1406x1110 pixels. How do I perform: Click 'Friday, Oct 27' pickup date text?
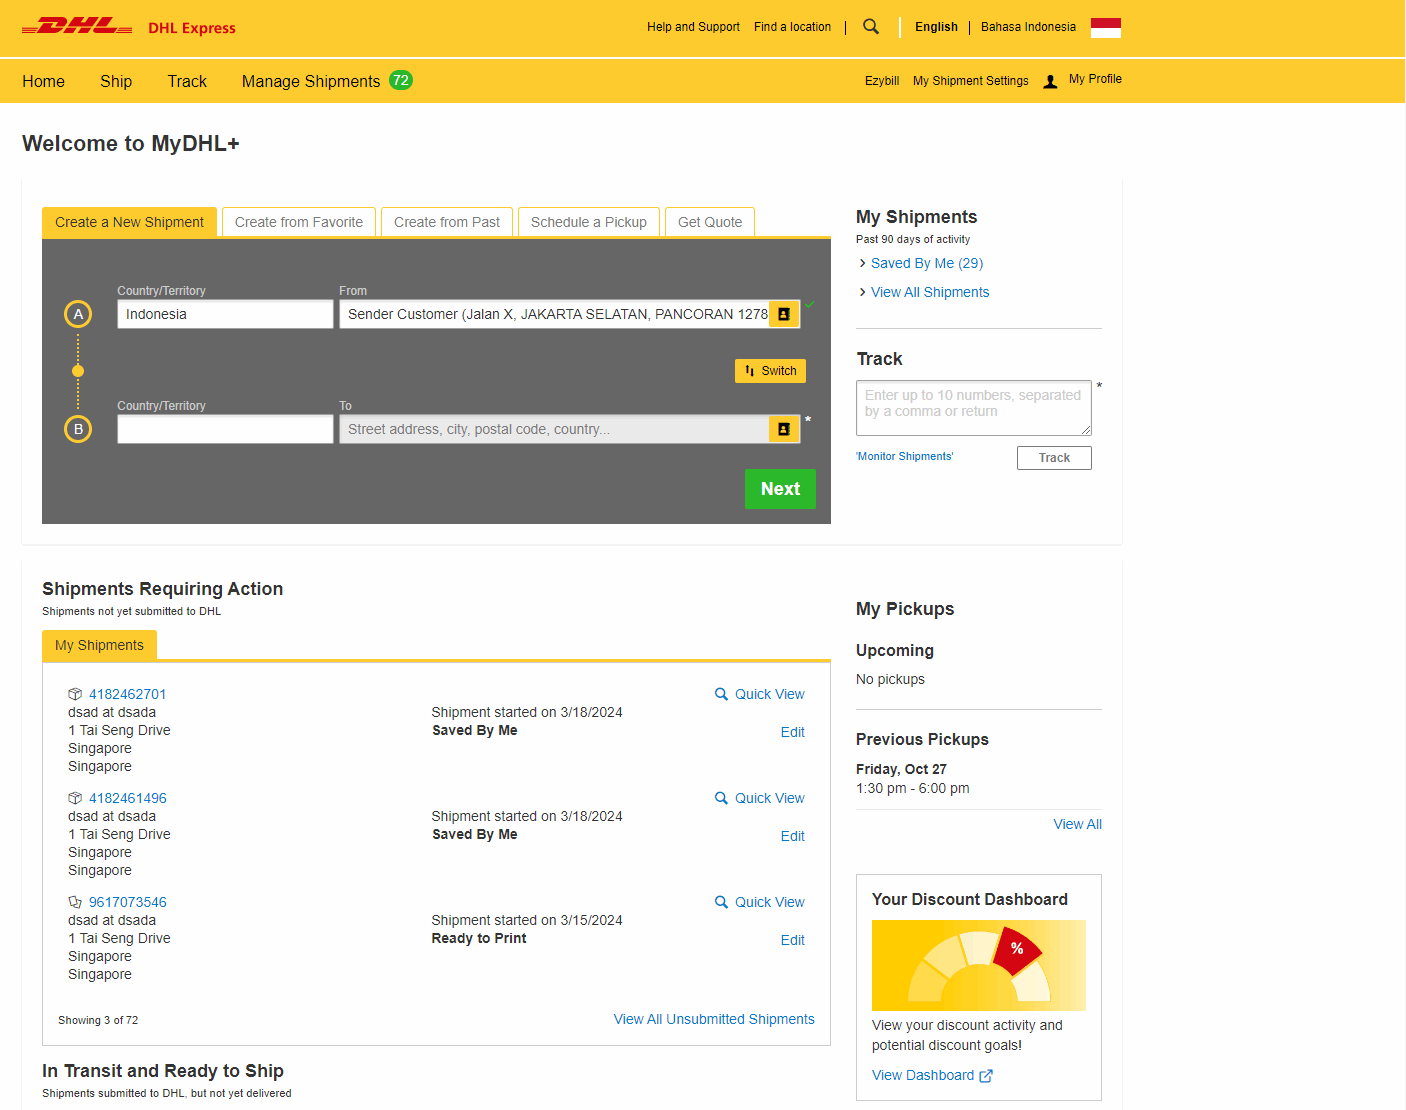coord(901,769)
